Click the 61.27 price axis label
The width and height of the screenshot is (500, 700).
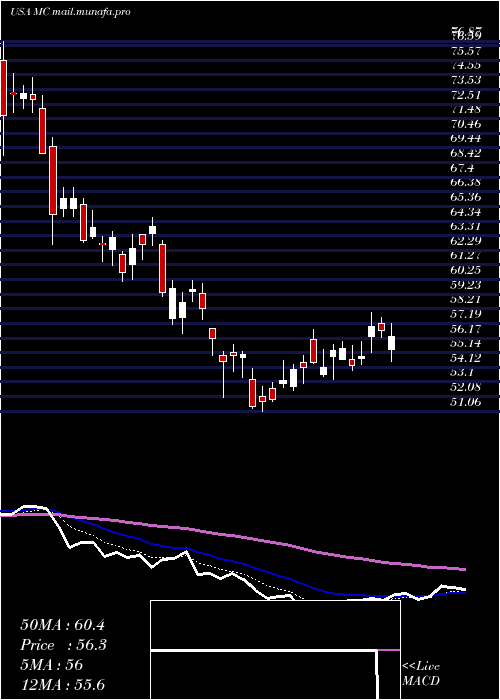466,255
